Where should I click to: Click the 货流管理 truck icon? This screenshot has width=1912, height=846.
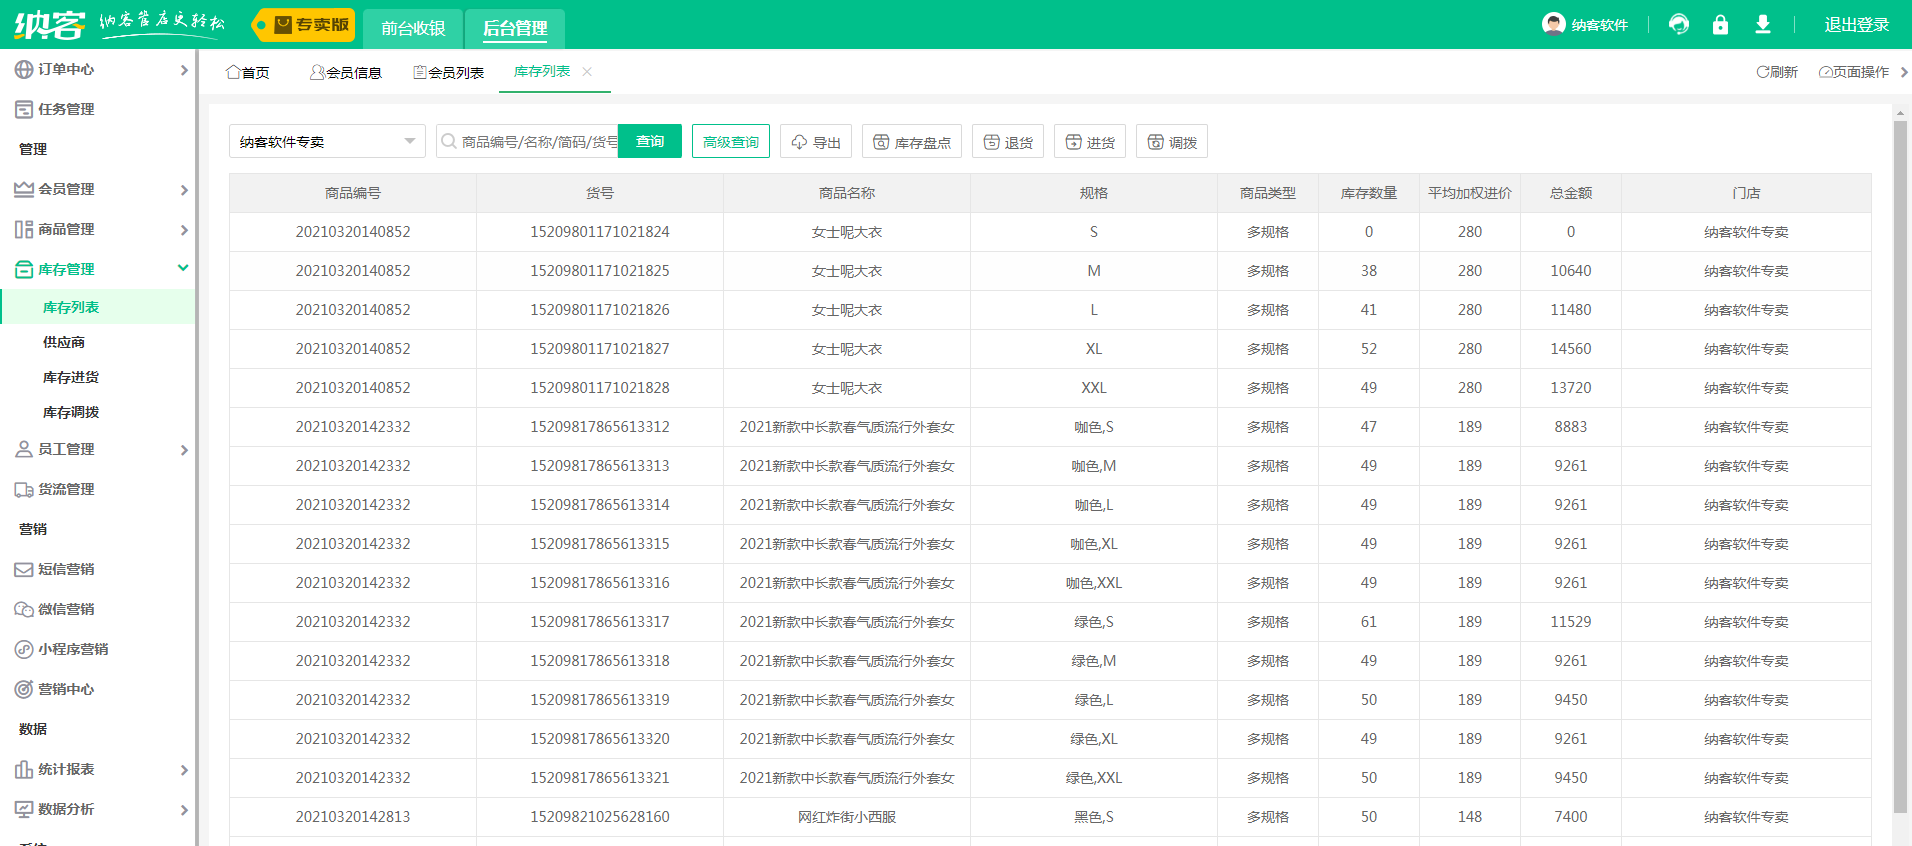[x=24, y=489]
